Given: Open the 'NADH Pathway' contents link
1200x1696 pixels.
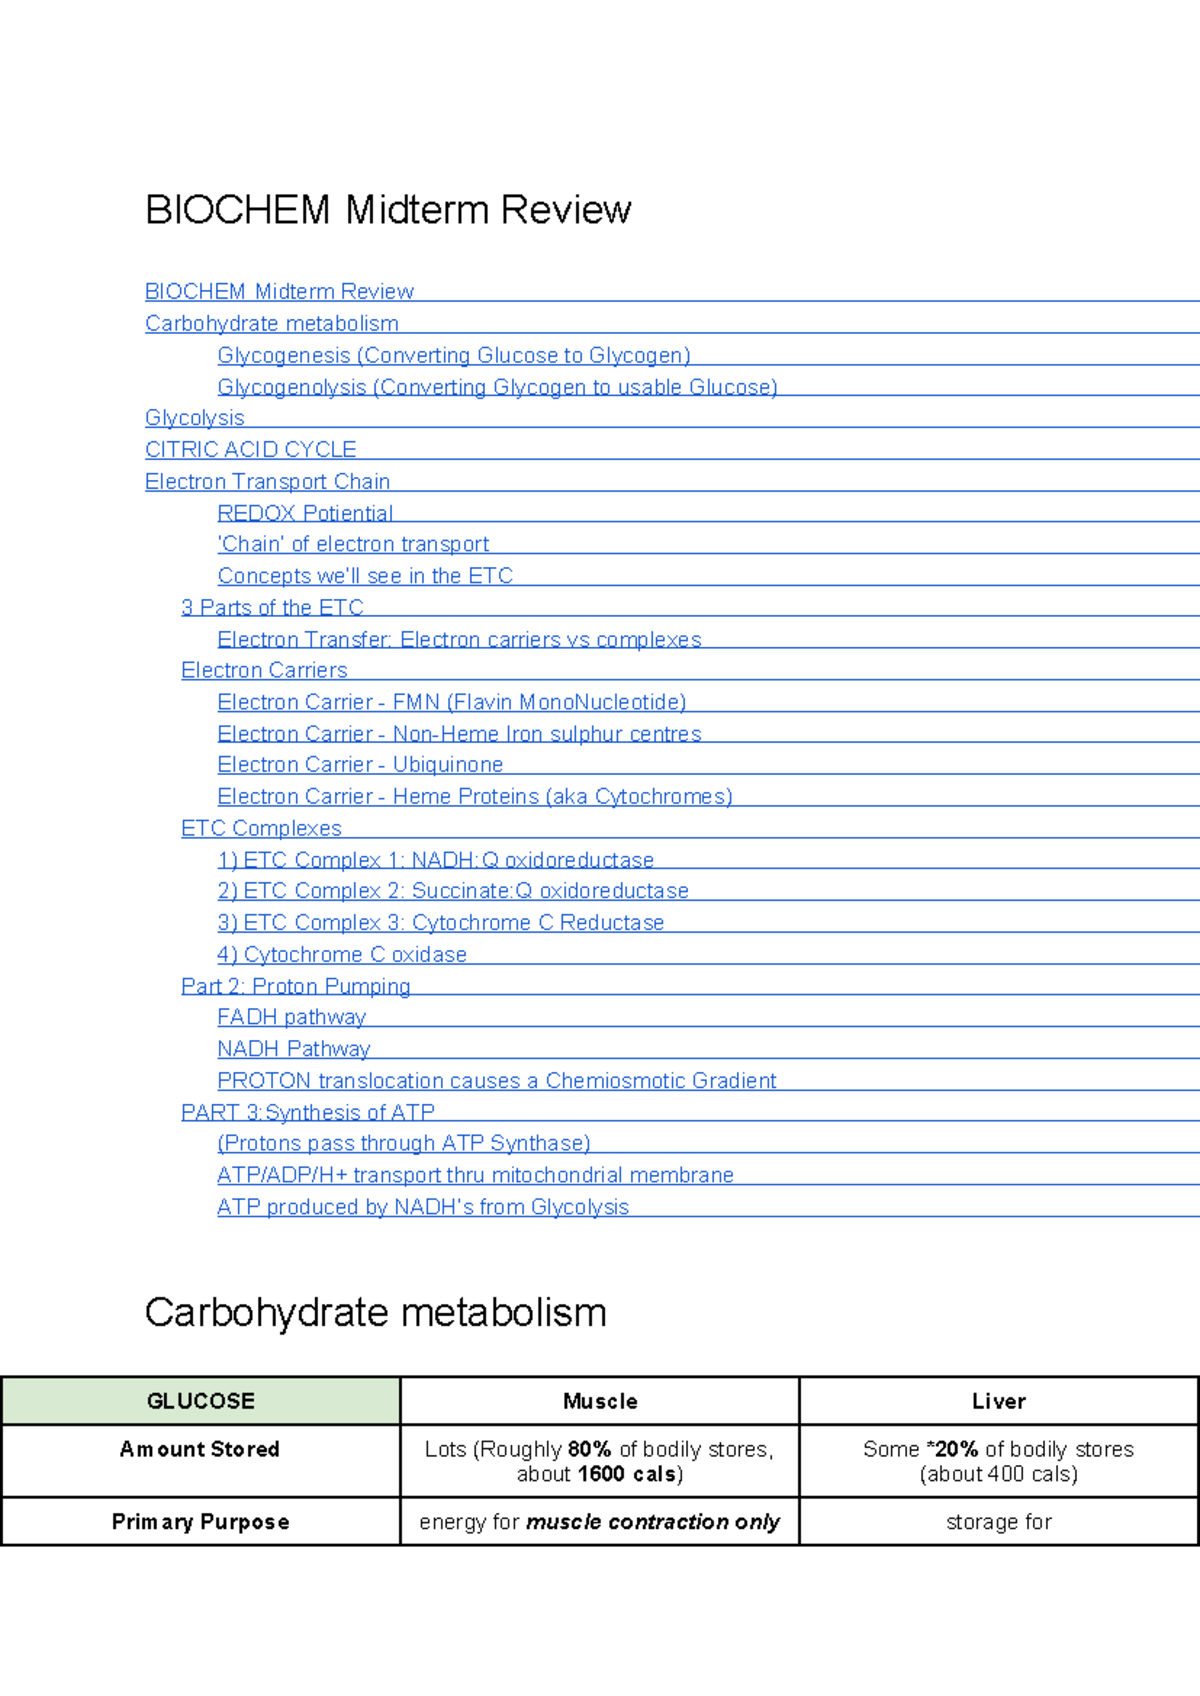Looking at the screenshot, I should coord(293,1048).
